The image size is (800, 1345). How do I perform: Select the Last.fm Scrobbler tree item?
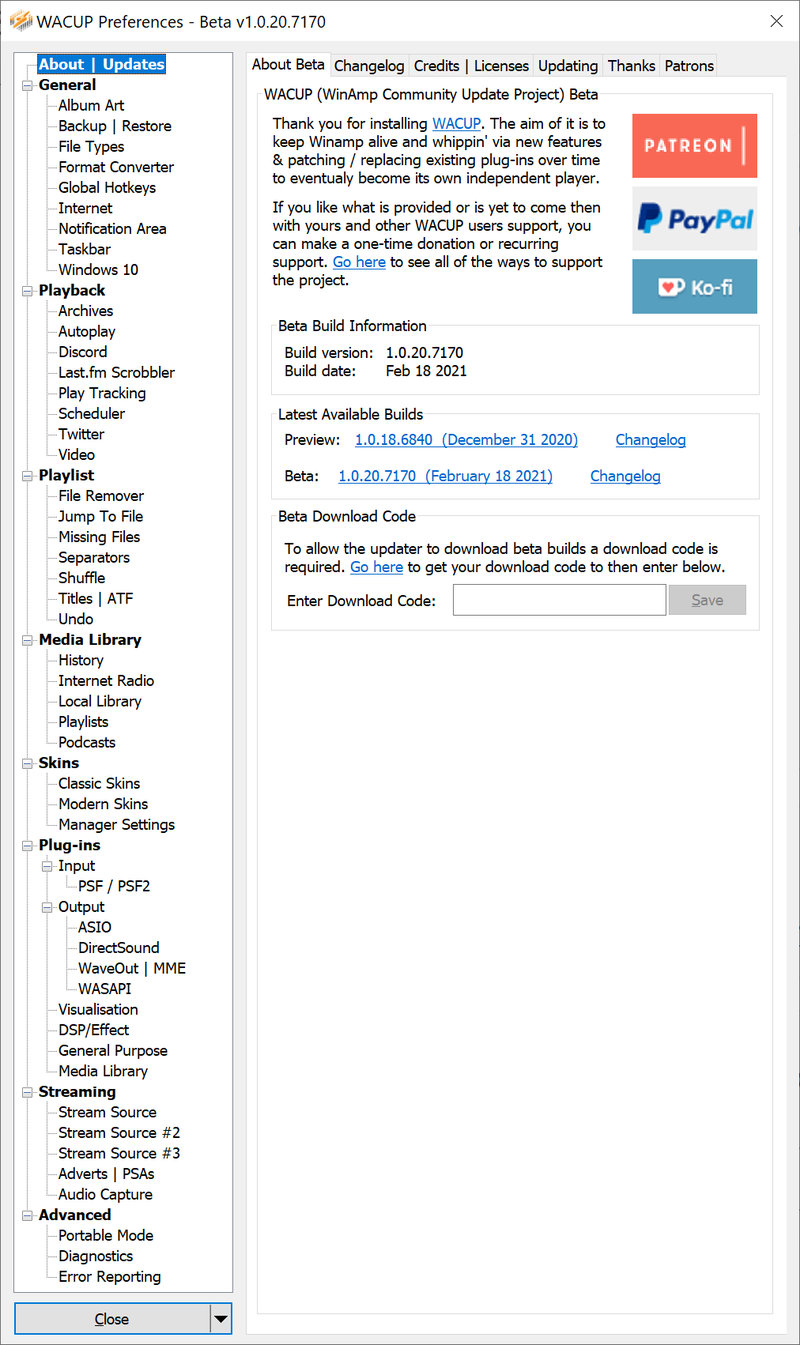pos(116,373)
